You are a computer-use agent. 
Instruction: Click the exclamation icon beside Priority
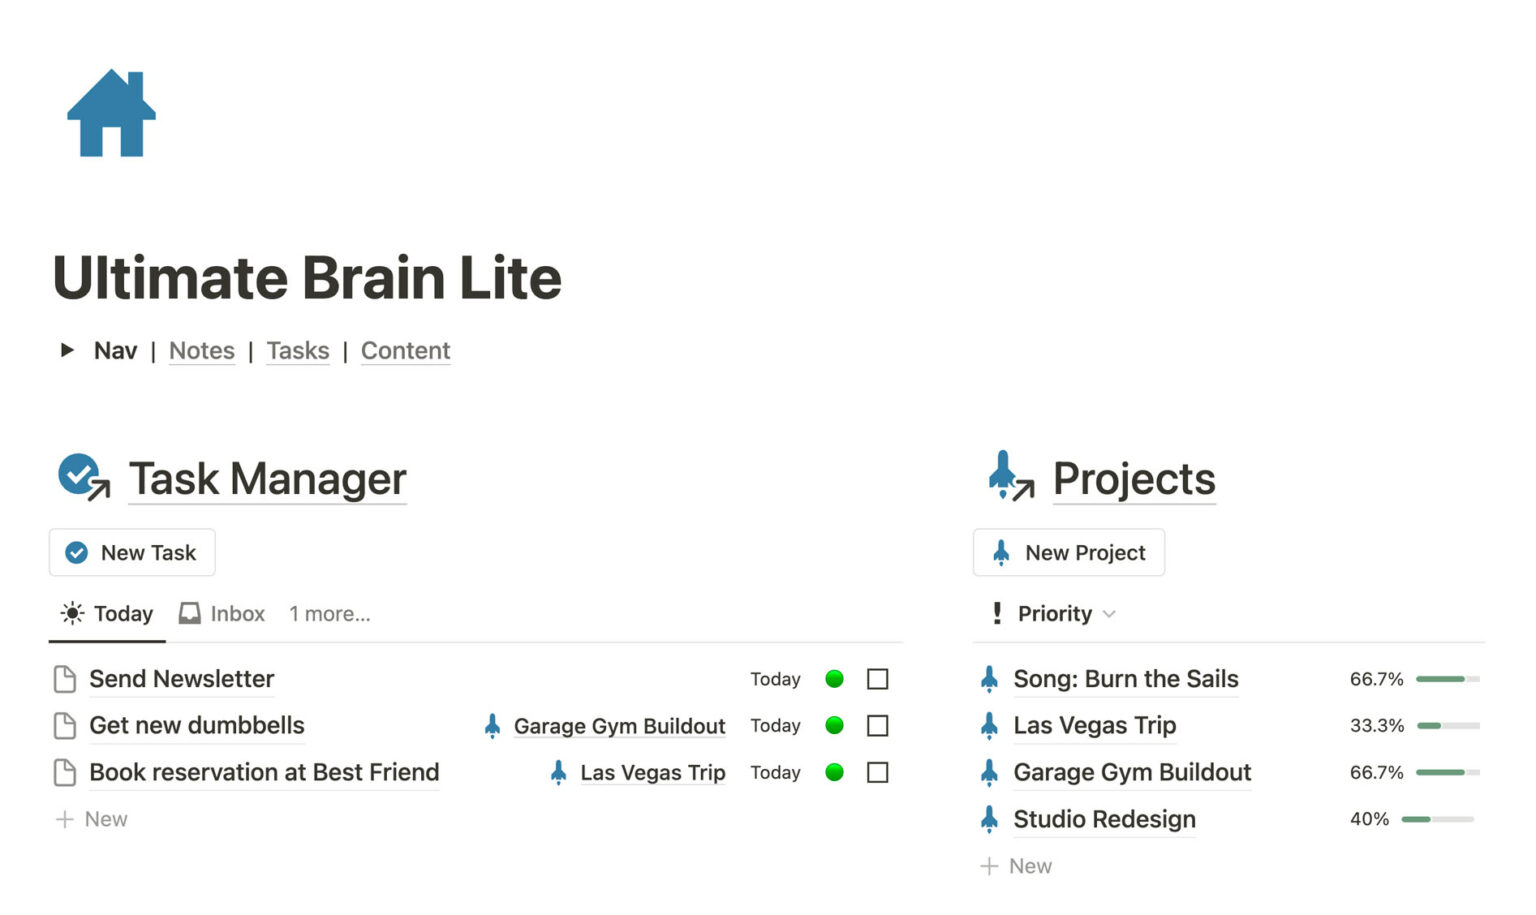click(x=996, y=613)
